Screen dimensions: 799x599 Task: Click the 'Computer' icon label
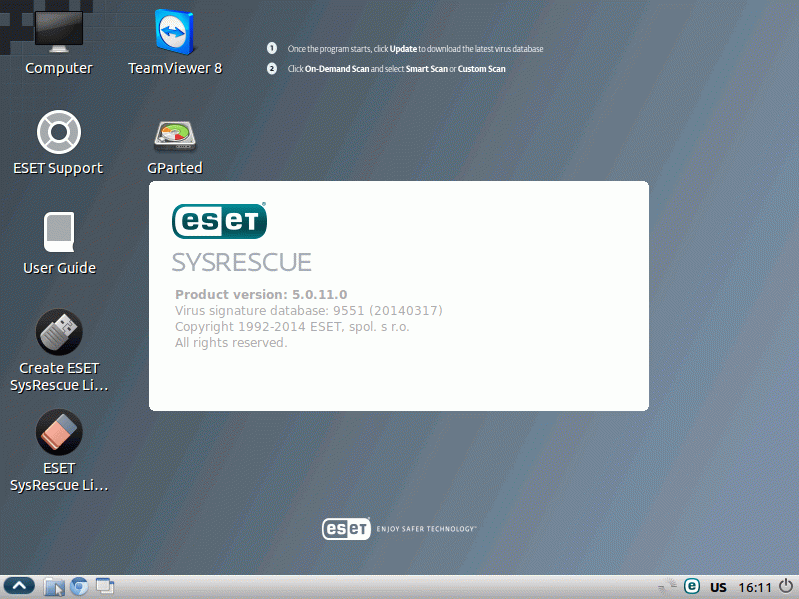(59, 68)
